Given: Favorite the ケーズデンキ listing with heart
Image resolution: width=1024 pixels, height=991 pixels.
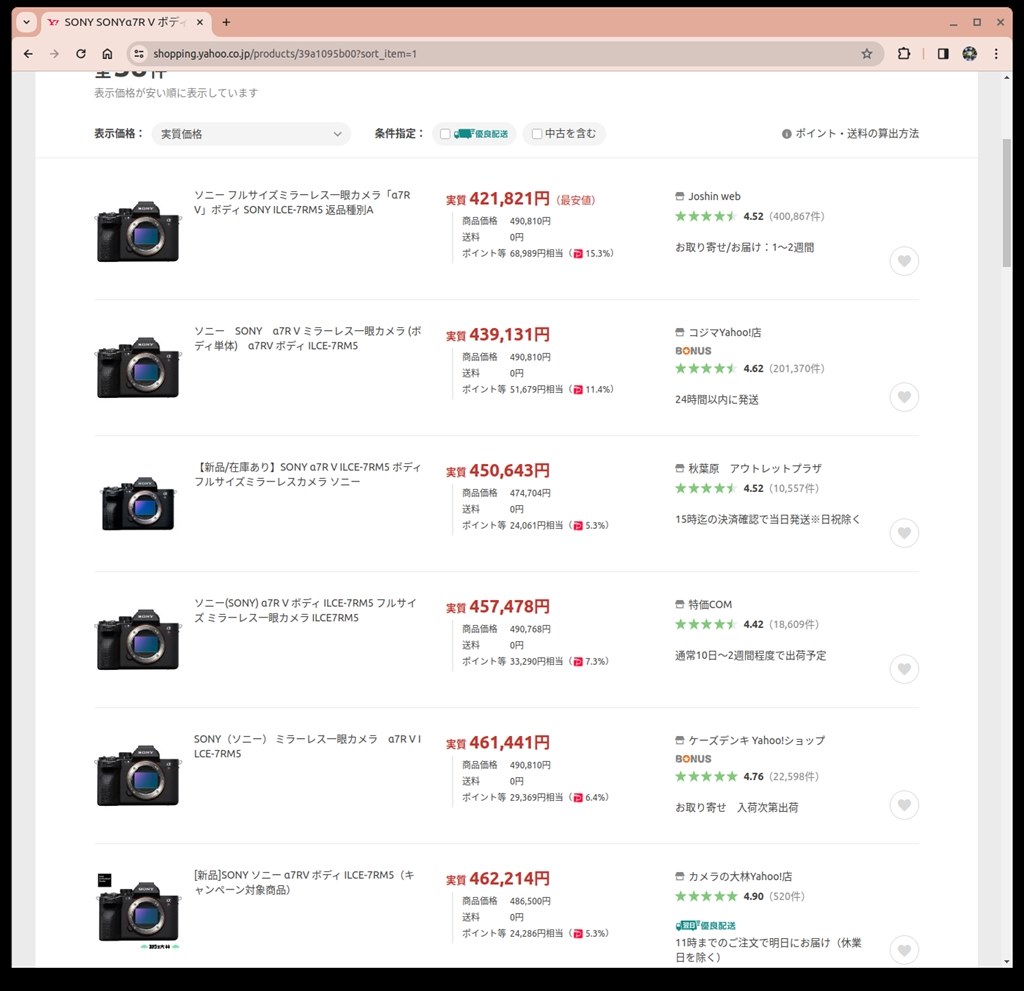Looking at the screenshot, I should coord(904,805).
